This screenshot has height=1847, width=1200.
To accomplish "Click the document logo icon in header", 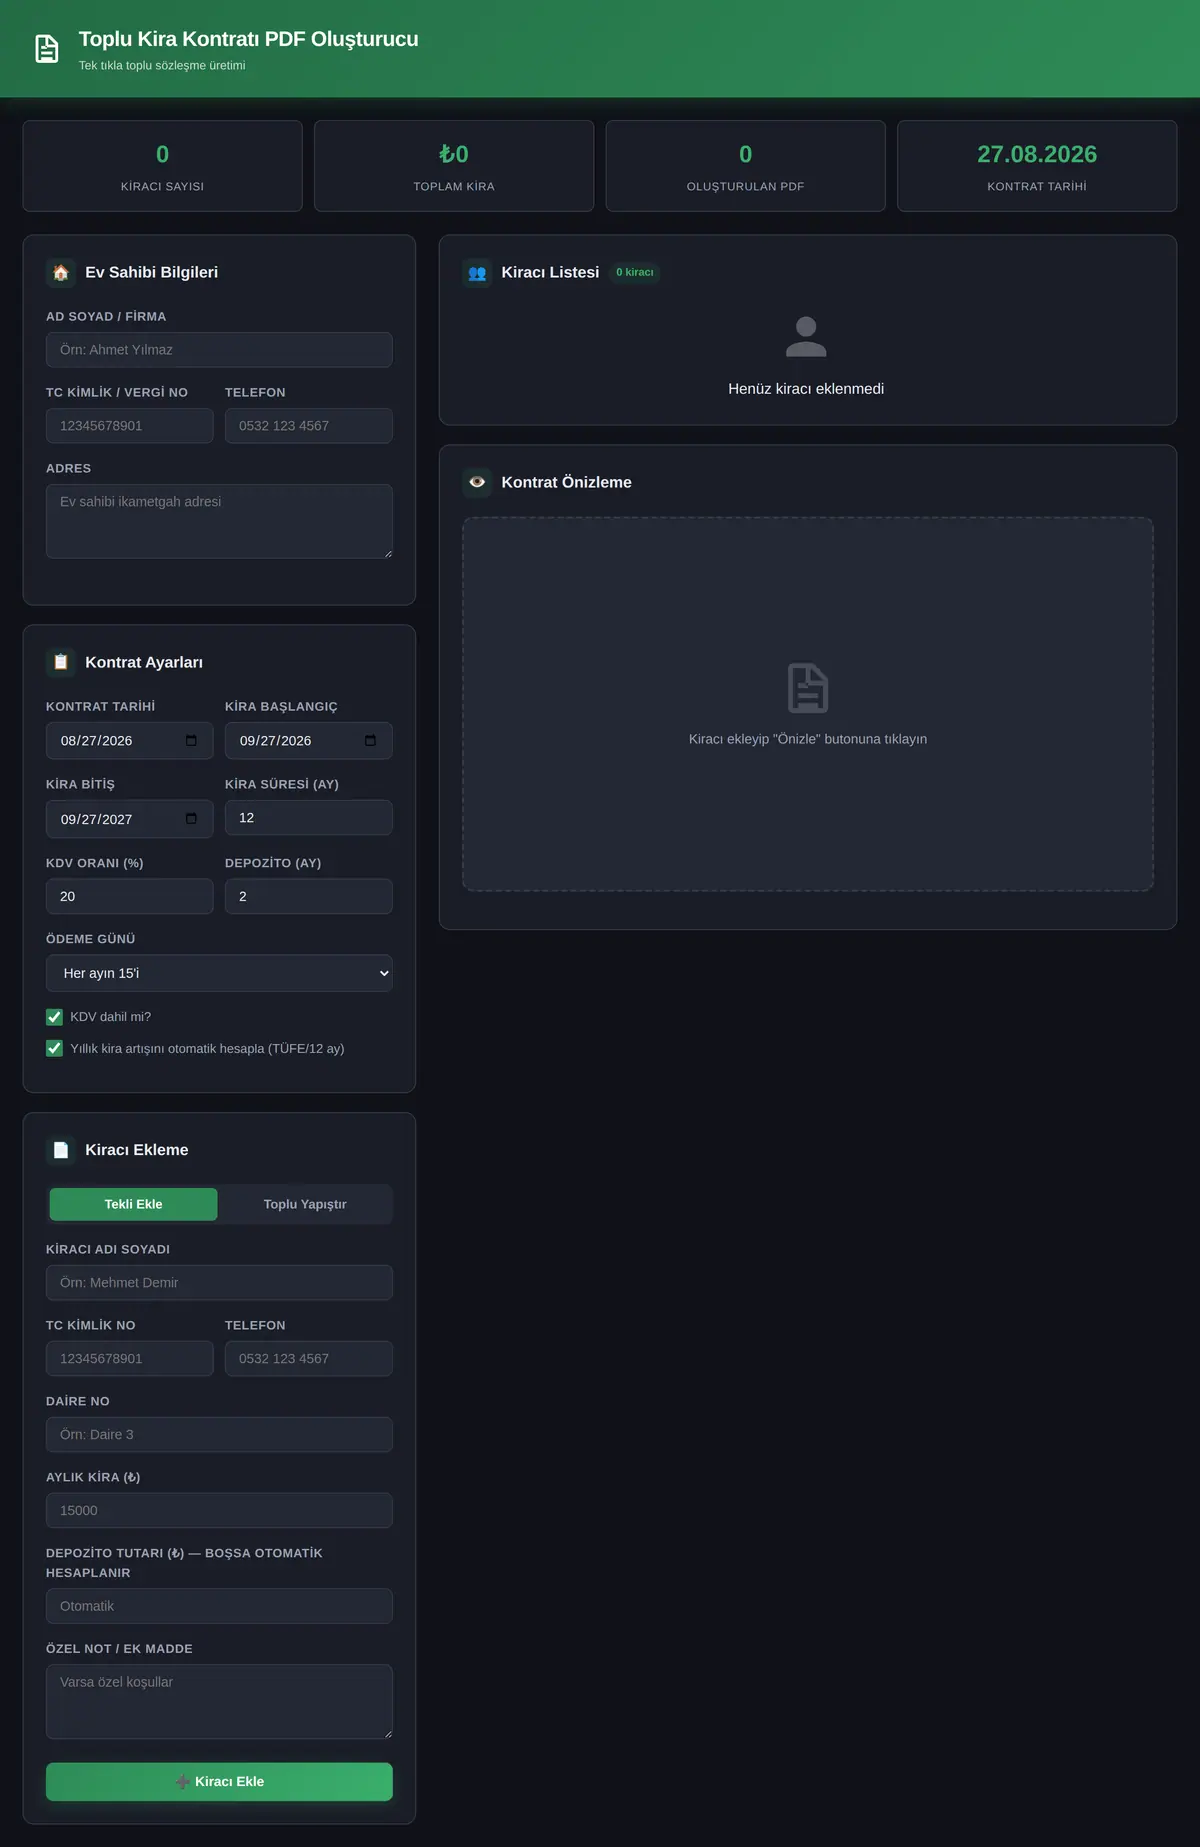I will [47, 49].
